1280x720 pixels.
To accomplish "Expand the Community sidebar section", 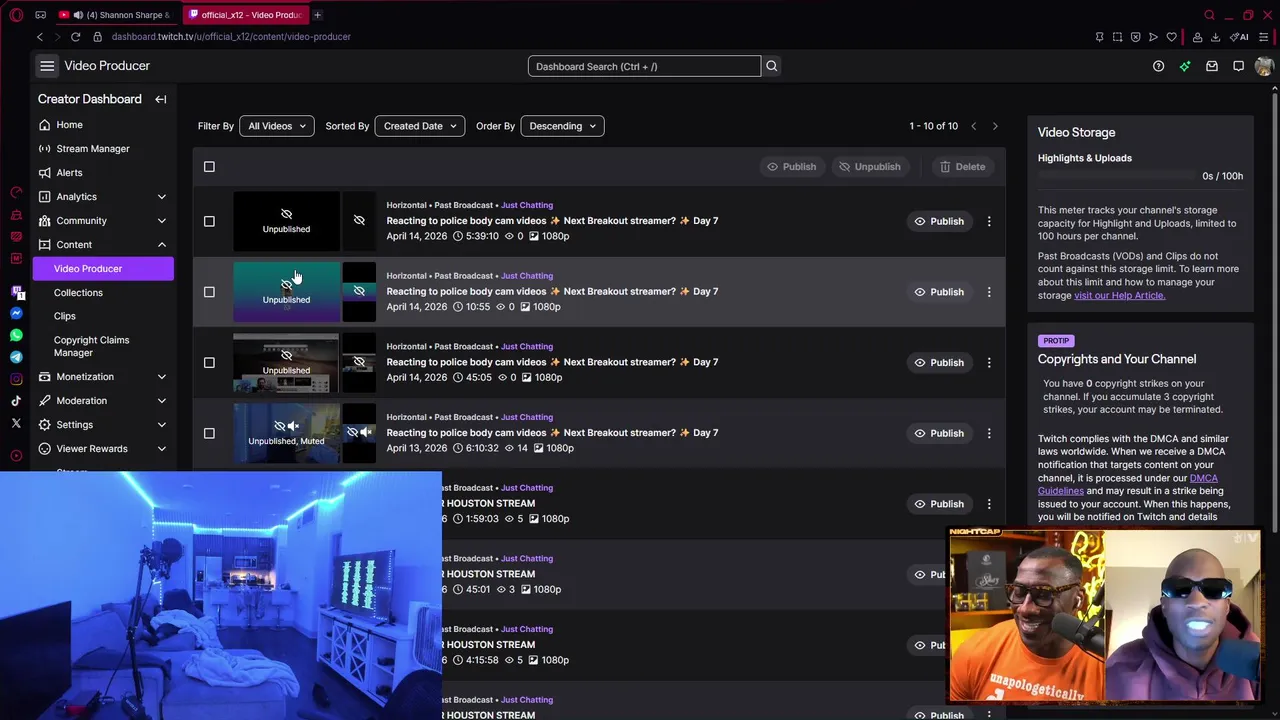I will pos(103,221).
